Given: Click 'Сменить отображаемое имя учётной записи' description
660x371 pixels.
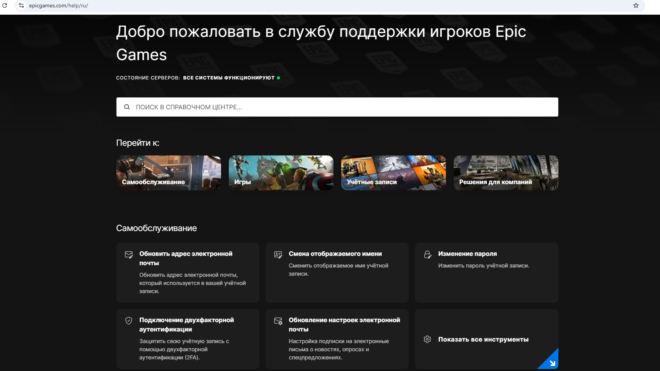Looking at the screenshot, I should (x=338, y=270).
